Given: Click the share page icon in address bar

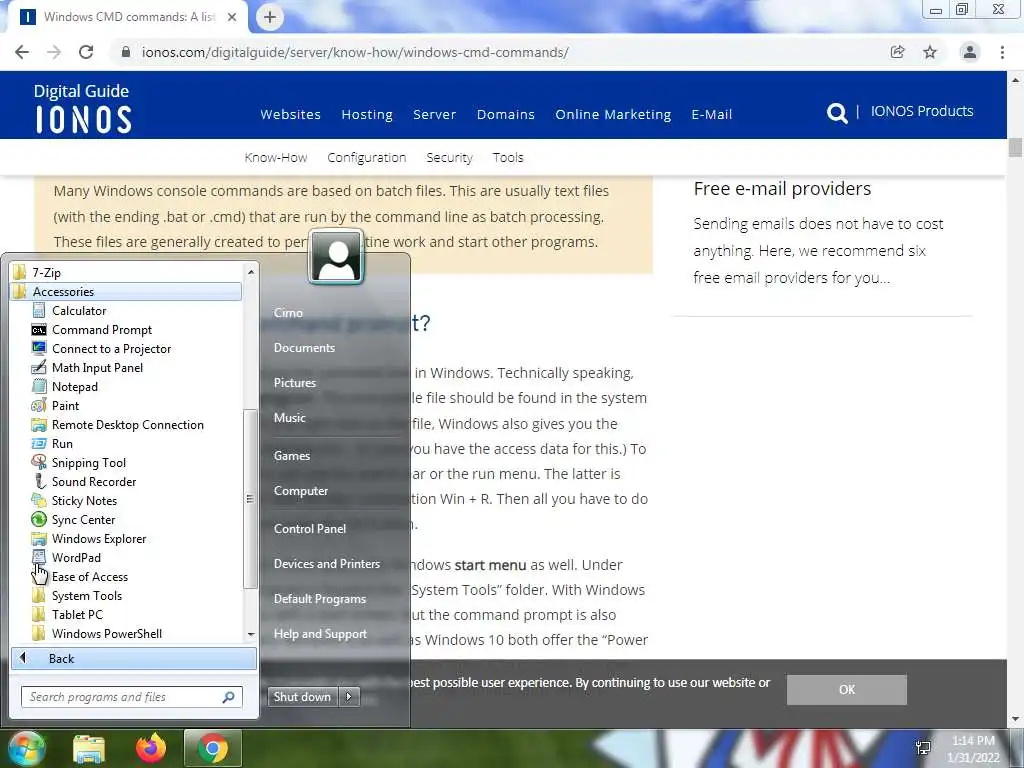Looking at the screenshot, I should (x=897, y=52).
